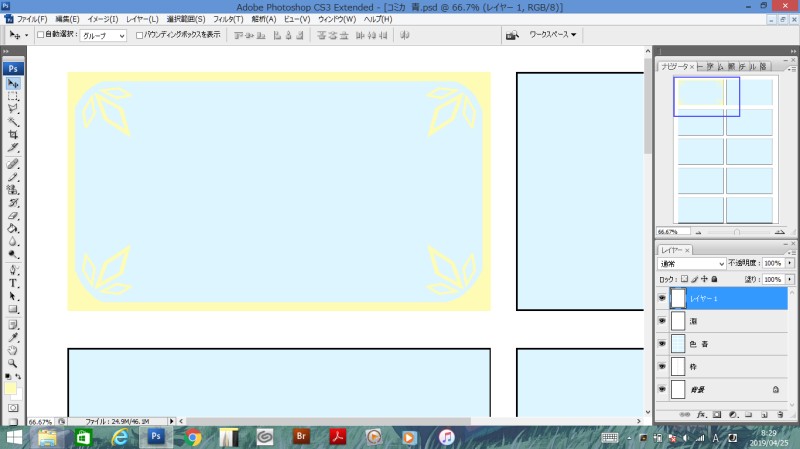
Task: Select the Move tool in the toolbox
Action: [13, 83]
